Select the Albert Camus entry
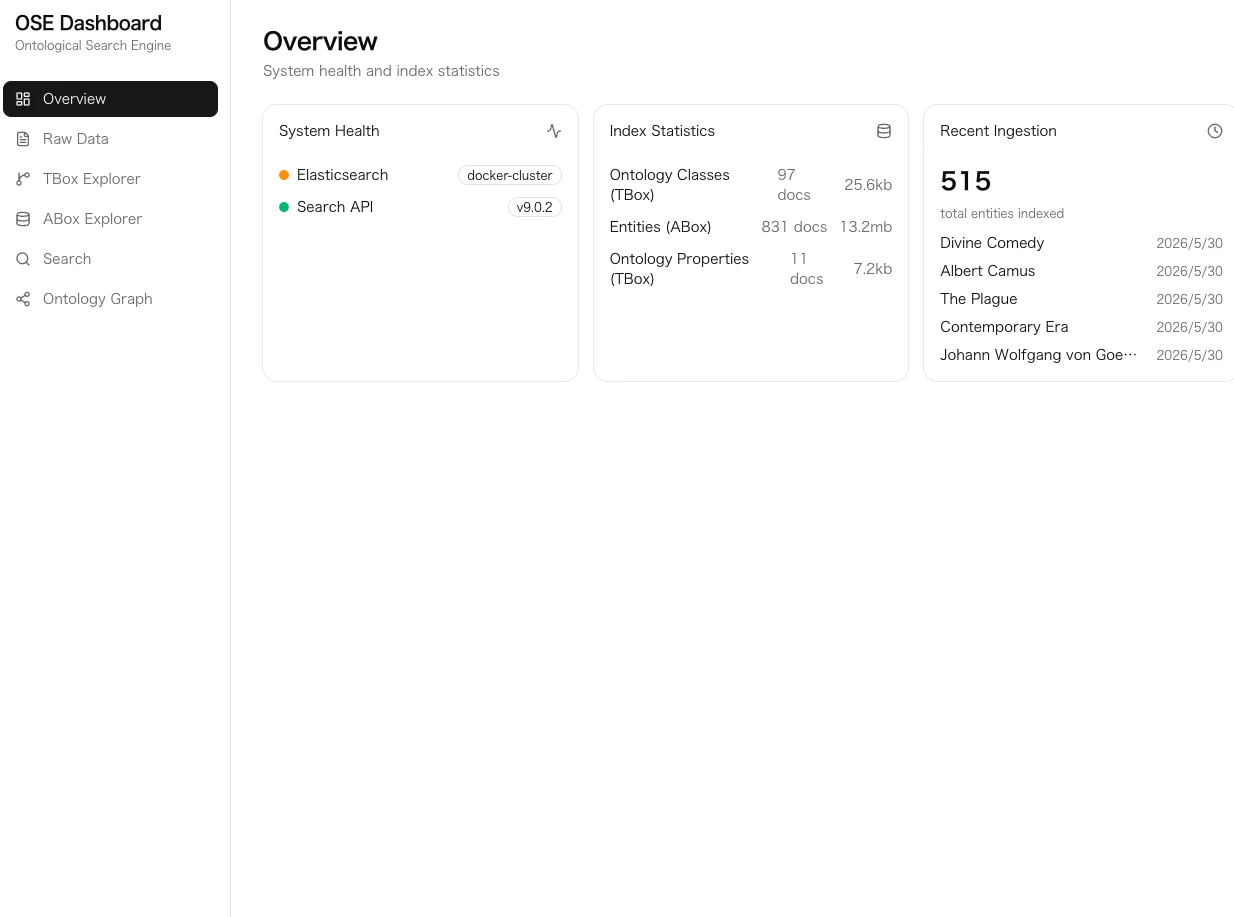 tap(987, 271)
